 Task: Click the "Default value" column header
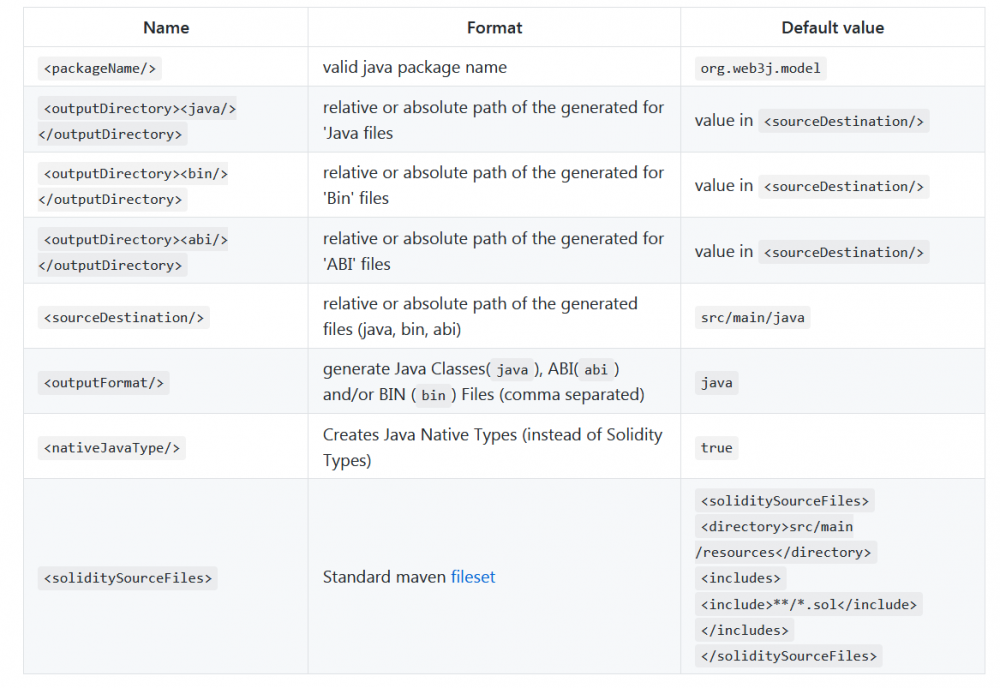pos(832,28)
